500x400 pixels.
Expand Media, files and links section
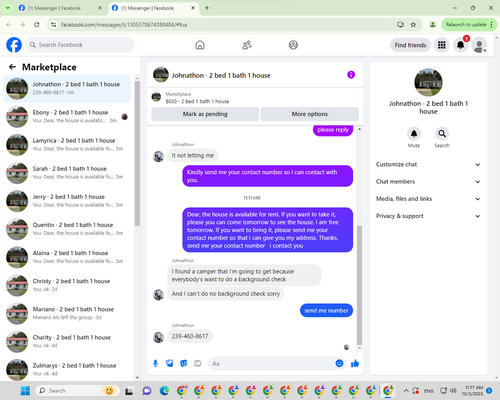click(428, 199)
